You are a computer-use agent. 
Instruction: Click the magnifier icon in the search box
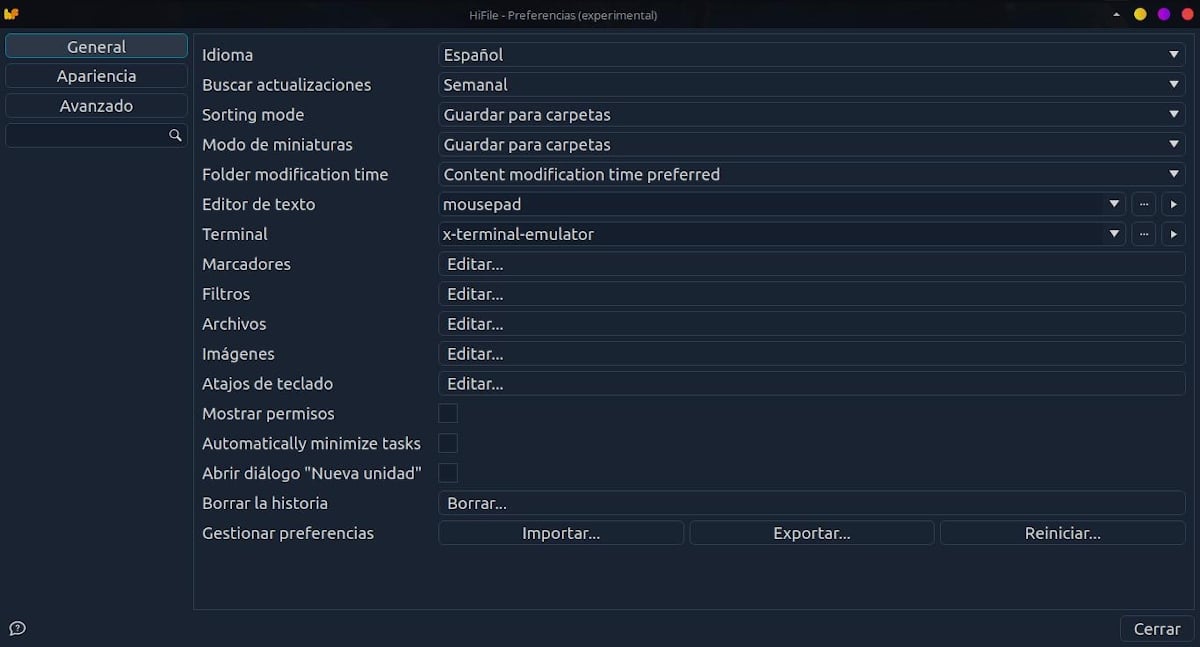[x=175, y=135]
